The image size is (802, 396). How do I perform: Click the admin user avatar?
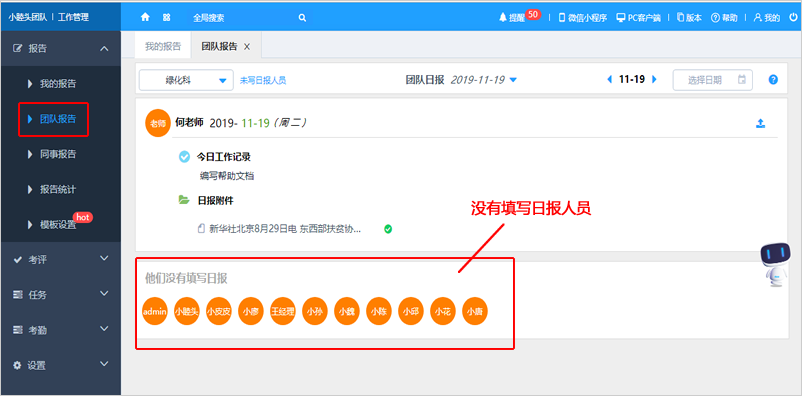tap(155, 311)
